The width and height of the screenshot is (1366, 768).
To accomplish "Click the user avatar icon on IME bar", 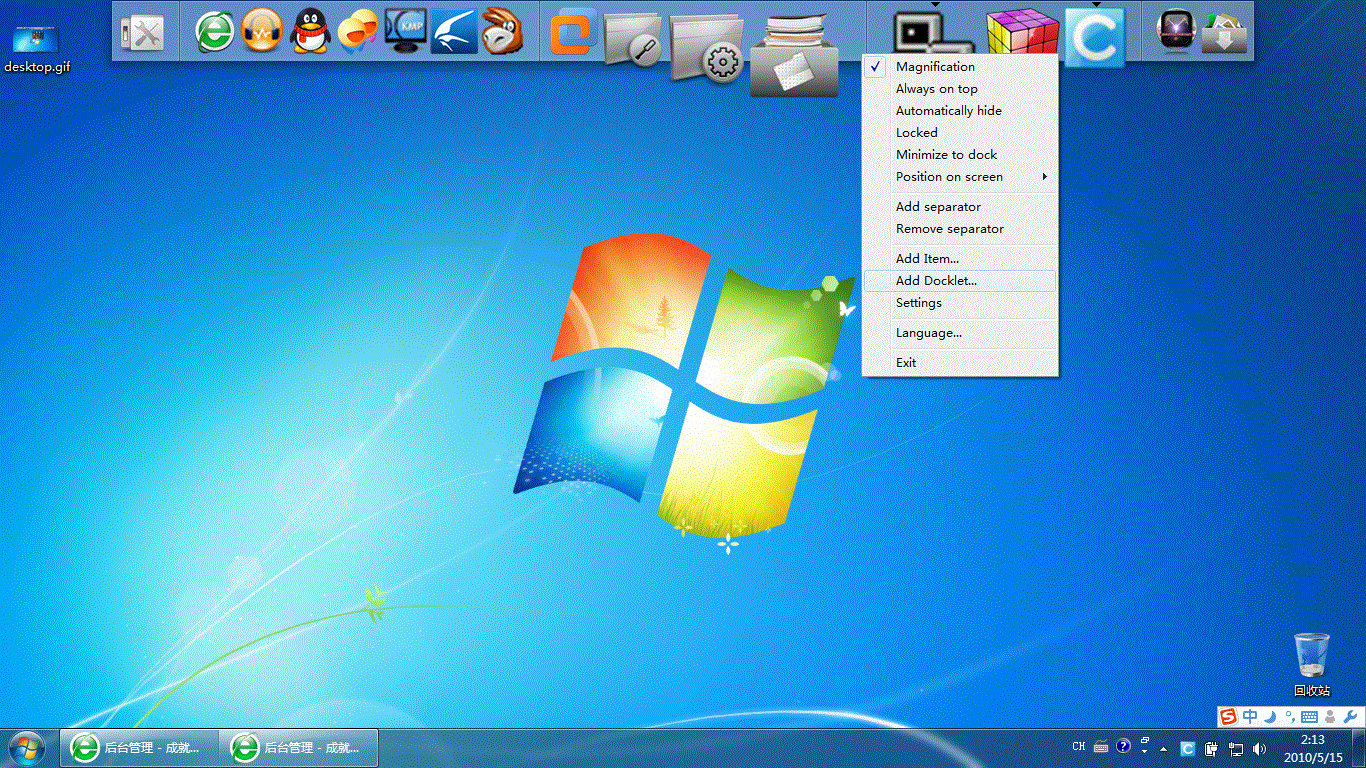I will tap(1330, 716).
